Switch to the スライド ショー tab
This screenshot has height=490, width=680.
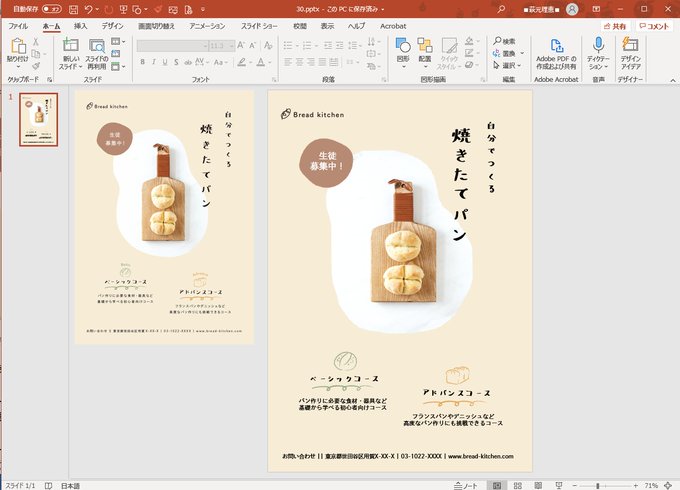pyautogui.click(x=259, y=26)
